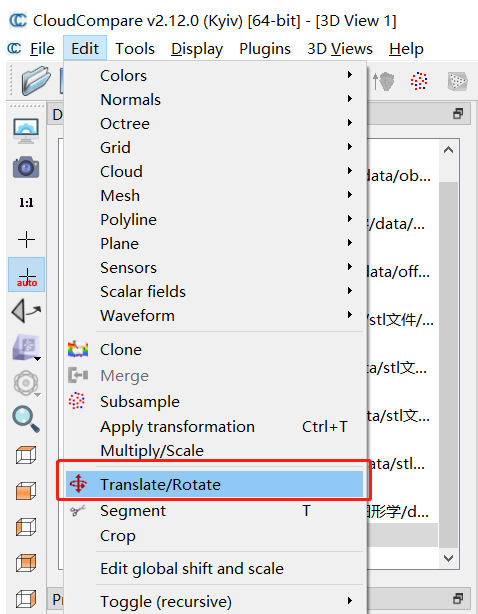
Task: Click the camera parameters icon
Action: point(26,167)
